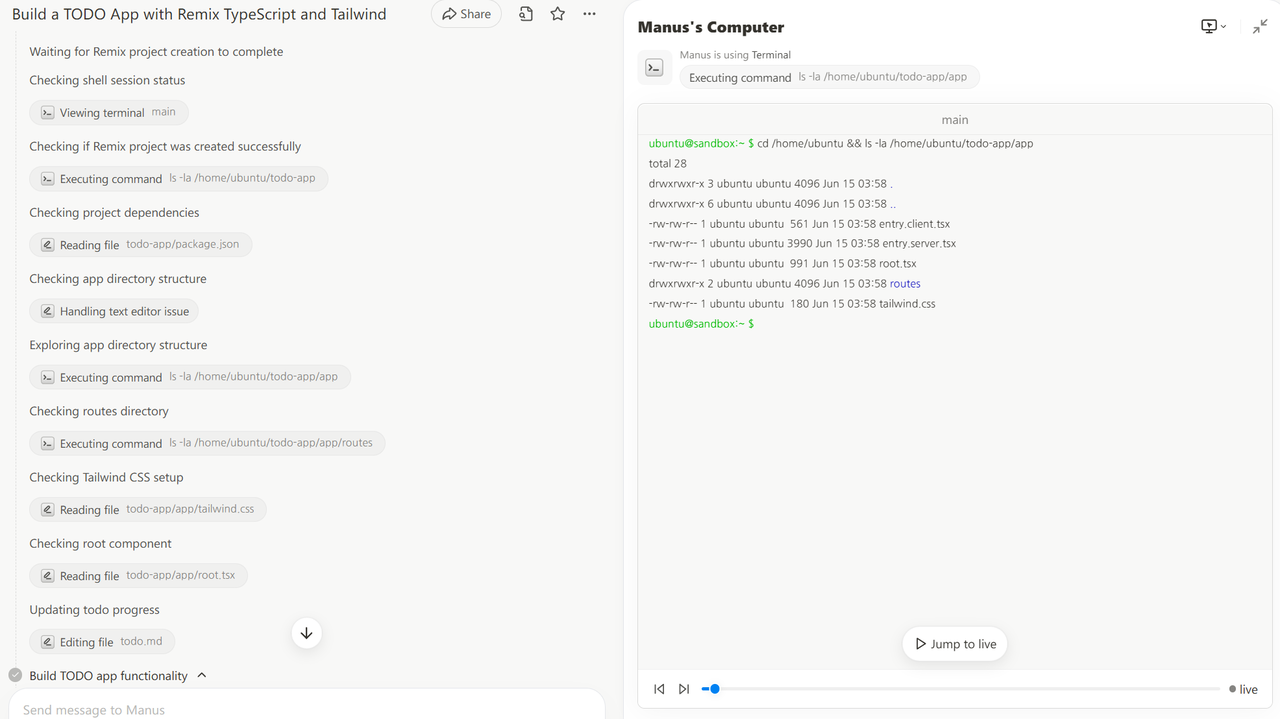Click the Share button
This screenshot has width=1280, height=719.
[466, 14]
